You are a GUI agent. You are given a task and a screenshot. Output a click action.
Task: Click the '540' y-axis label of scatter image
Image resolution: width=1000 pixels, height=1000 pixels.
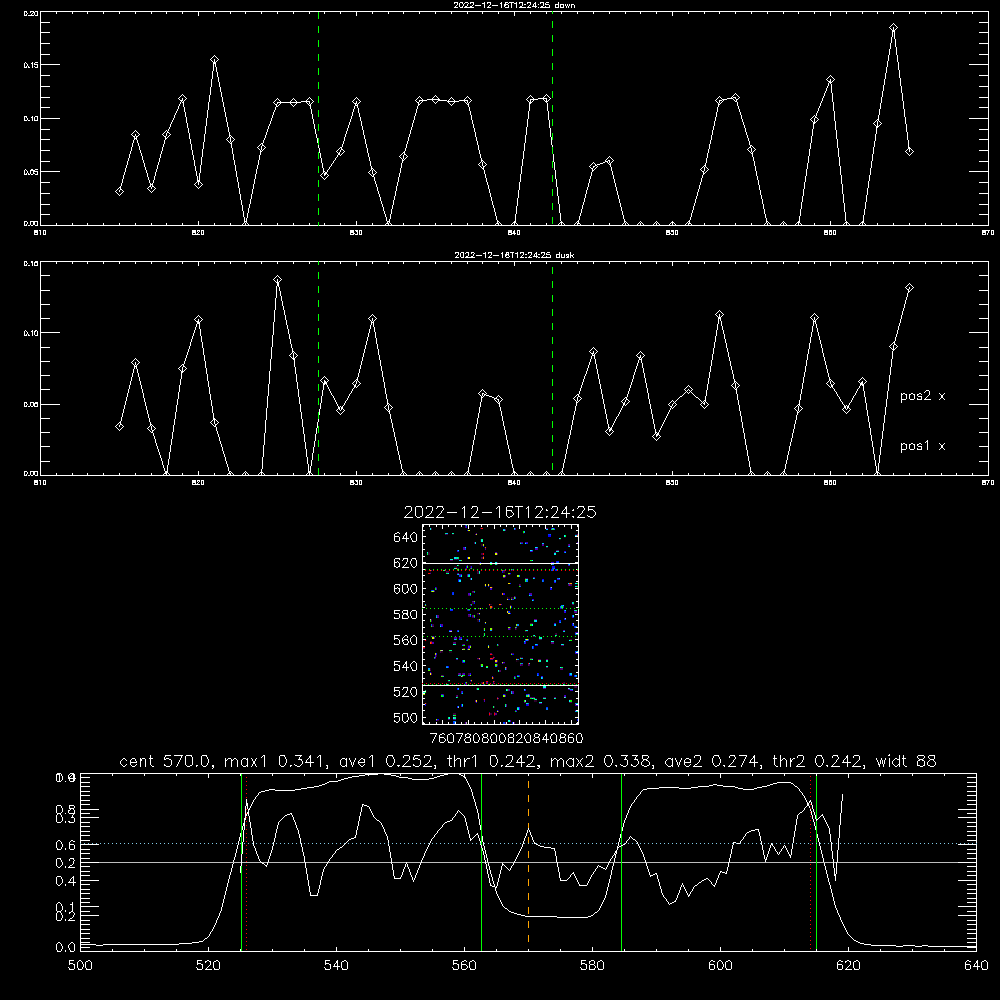(x=406, y=666)
